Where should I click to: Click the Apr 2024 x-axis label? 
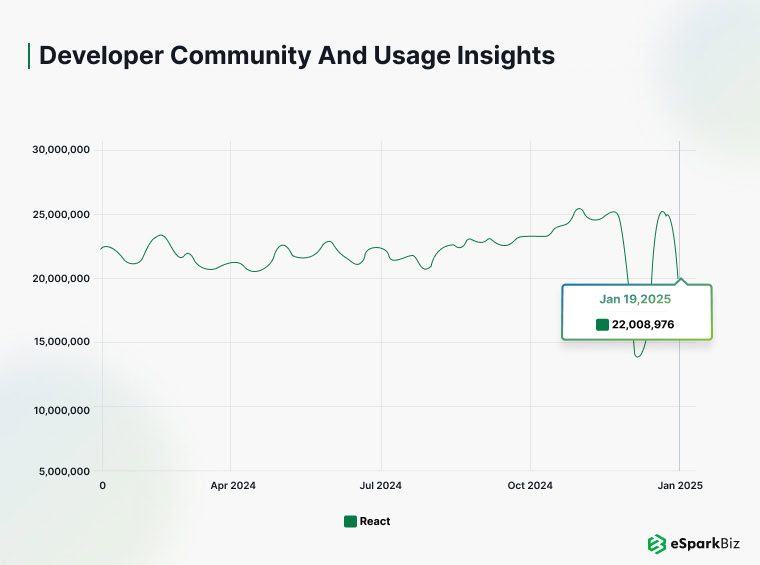(x=233, y=486)
